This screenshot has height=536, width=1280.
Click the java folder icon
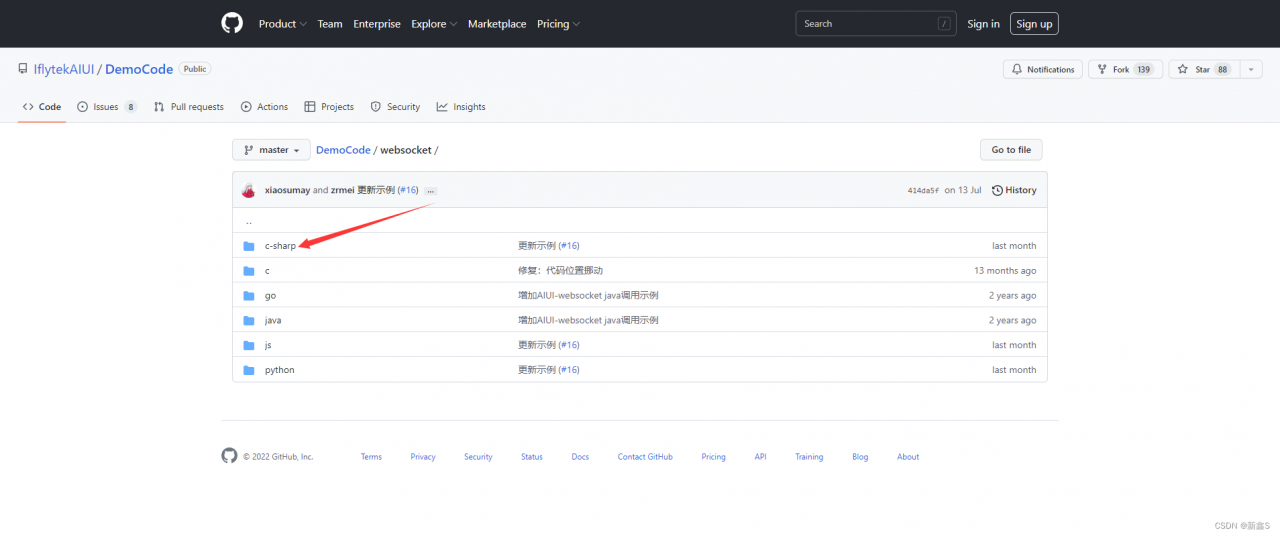pos(249,321)
